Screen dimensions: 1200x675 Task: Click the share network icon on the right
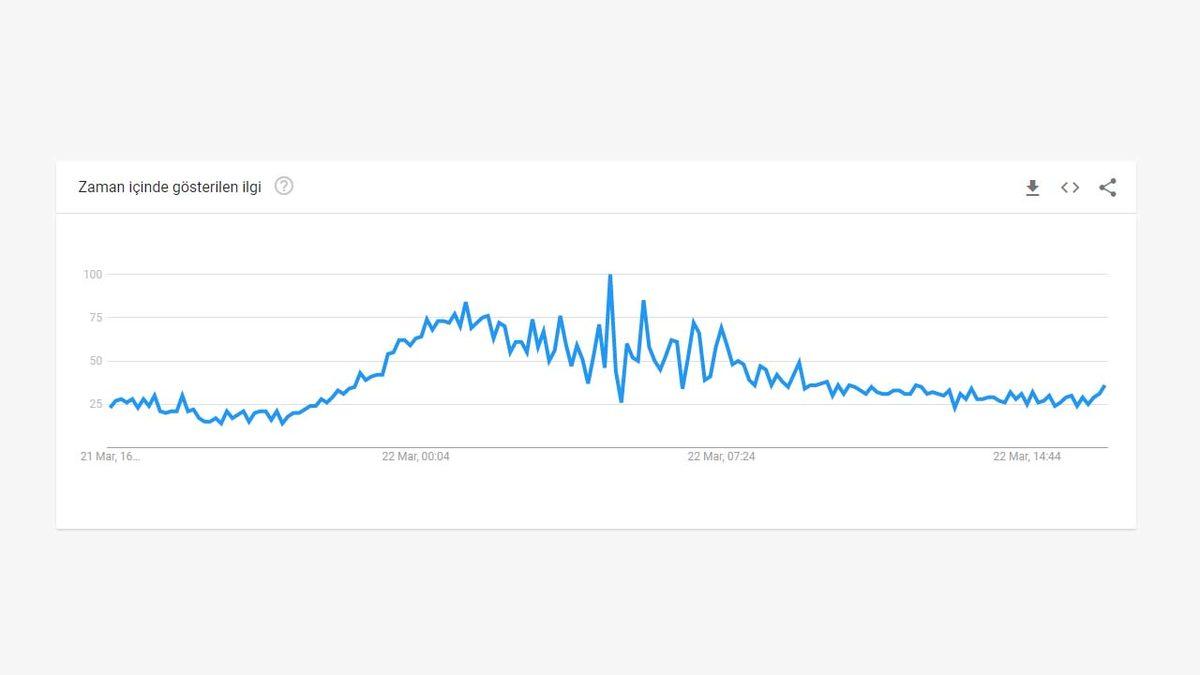[1107, 187]
